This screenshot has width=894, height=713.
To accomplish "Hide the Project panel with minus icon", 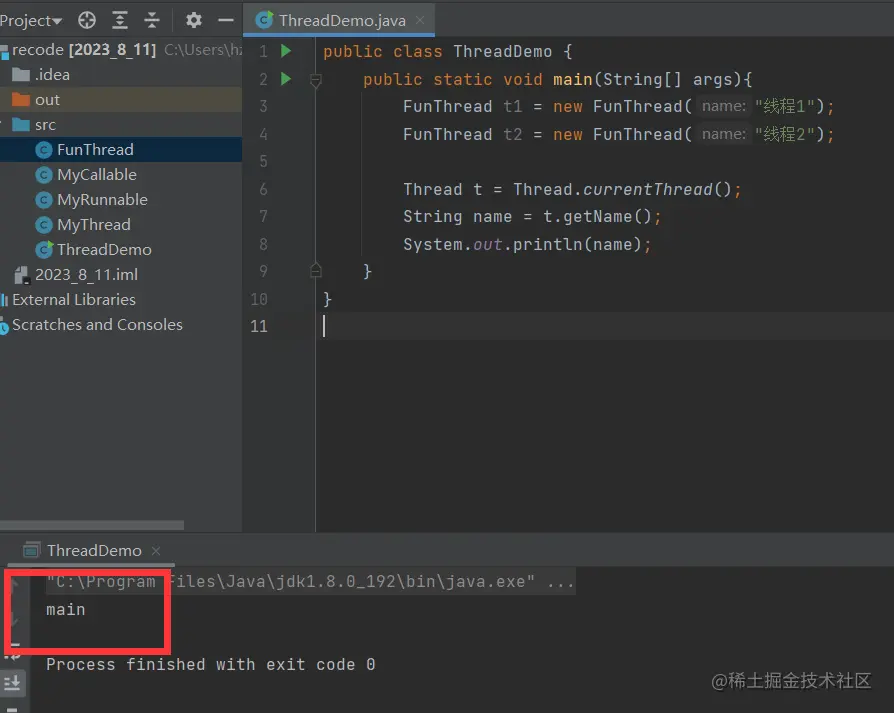I will pyautogui.click(x=226, y=21).
